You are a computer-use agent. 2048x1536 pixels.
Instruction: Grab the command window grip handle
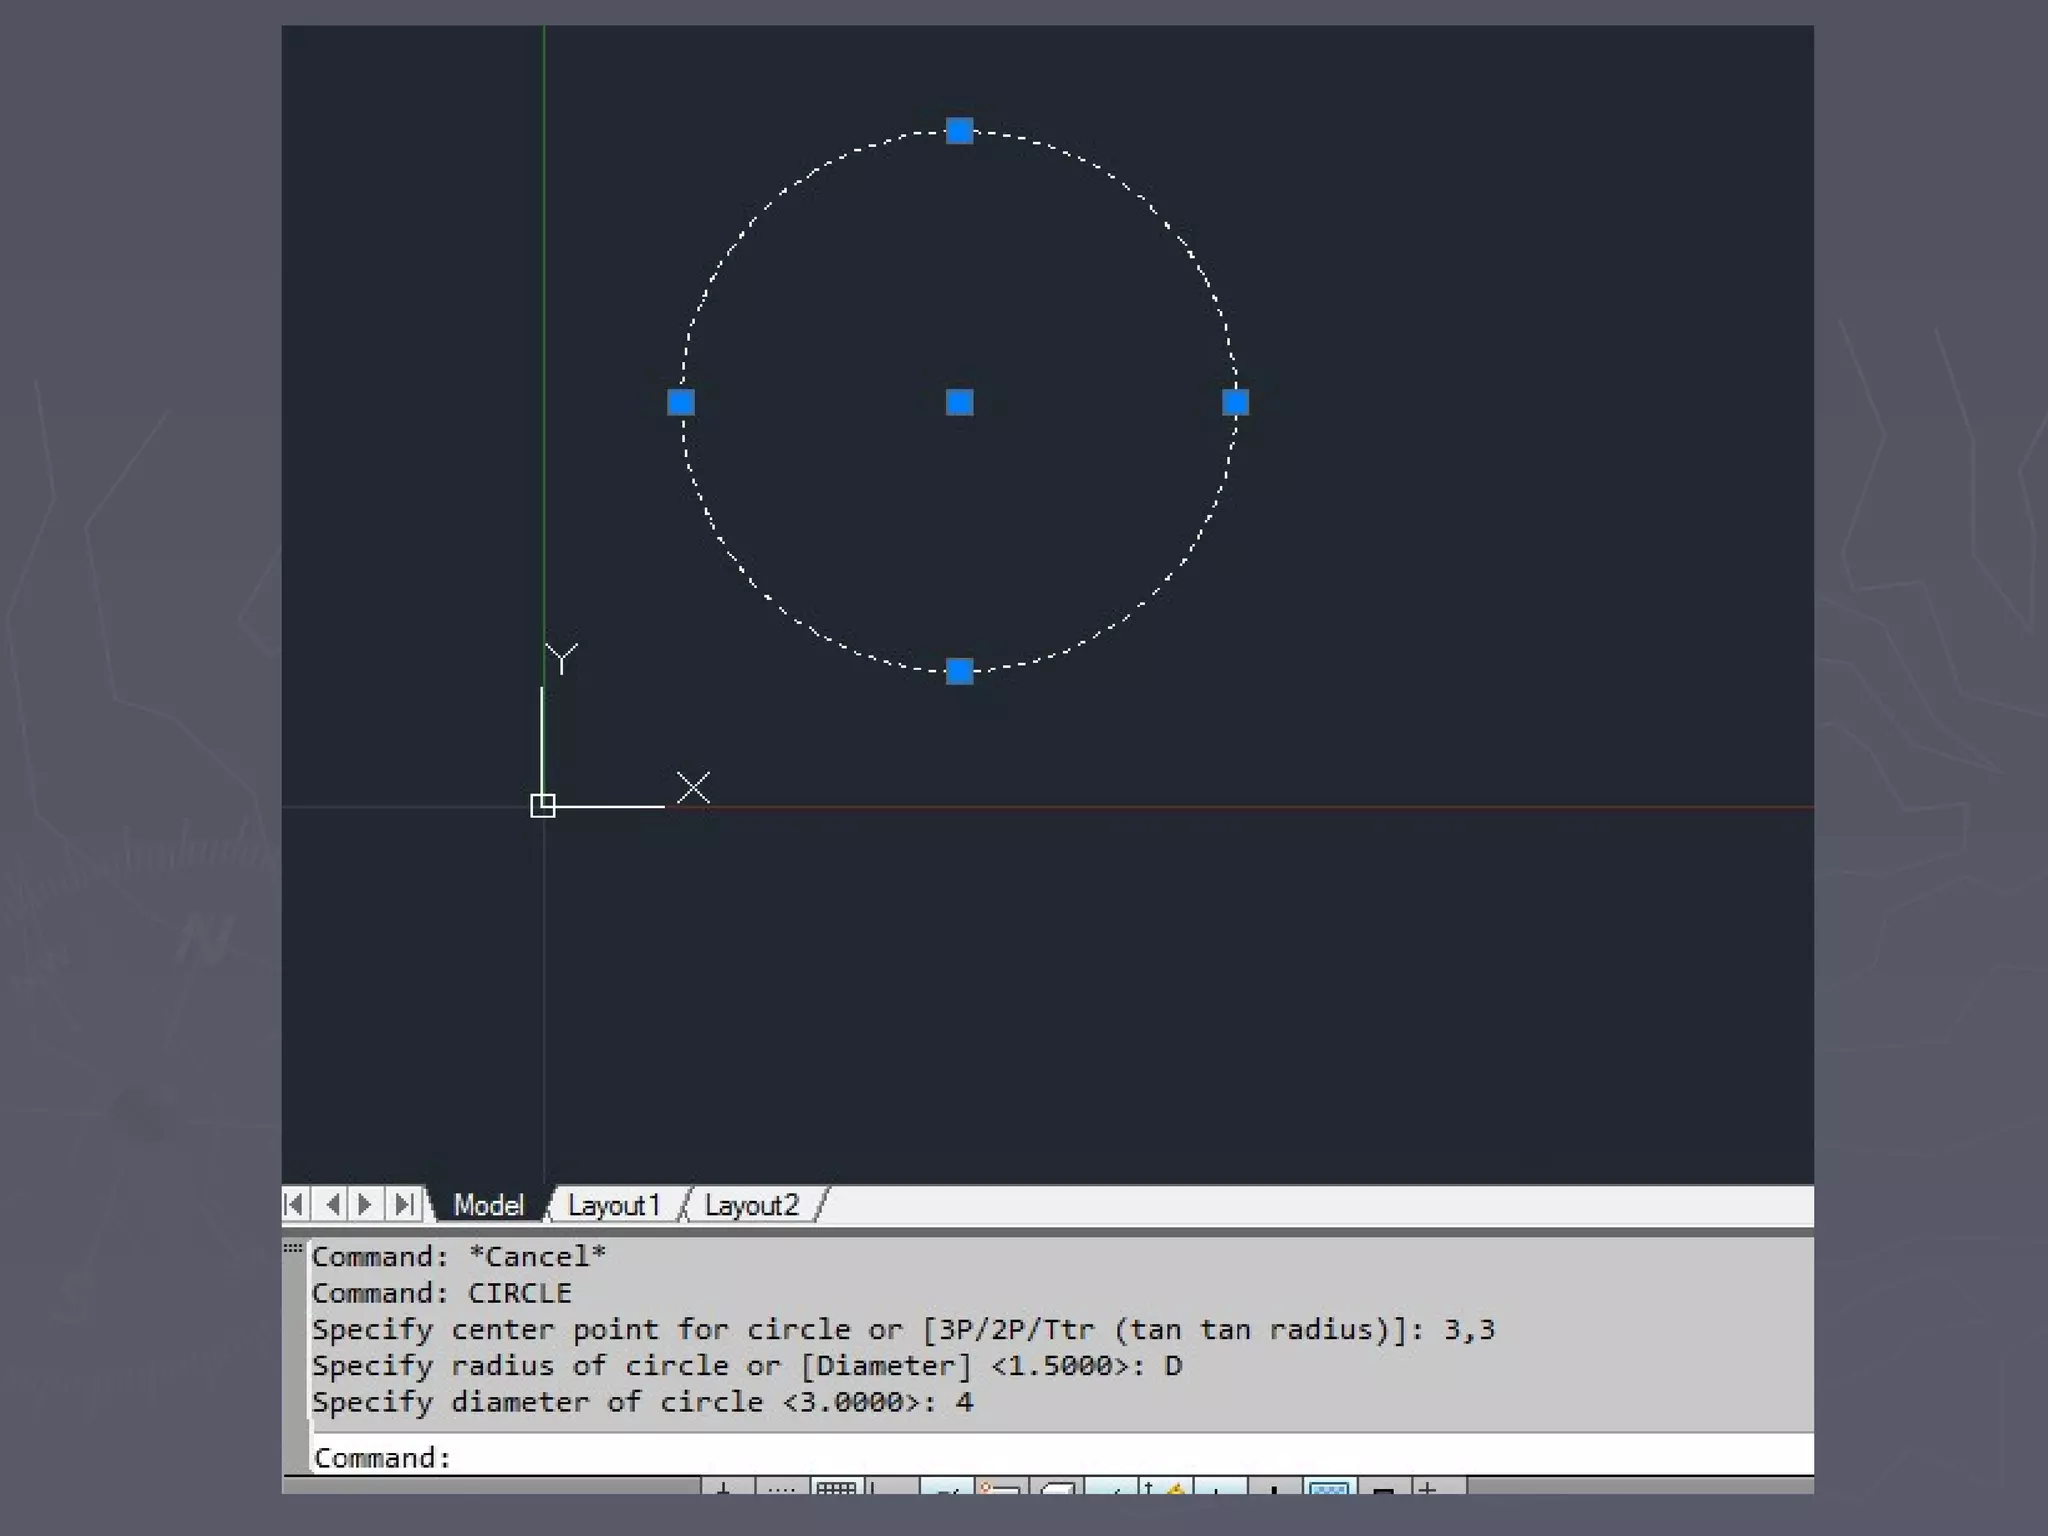point(293,1248)
